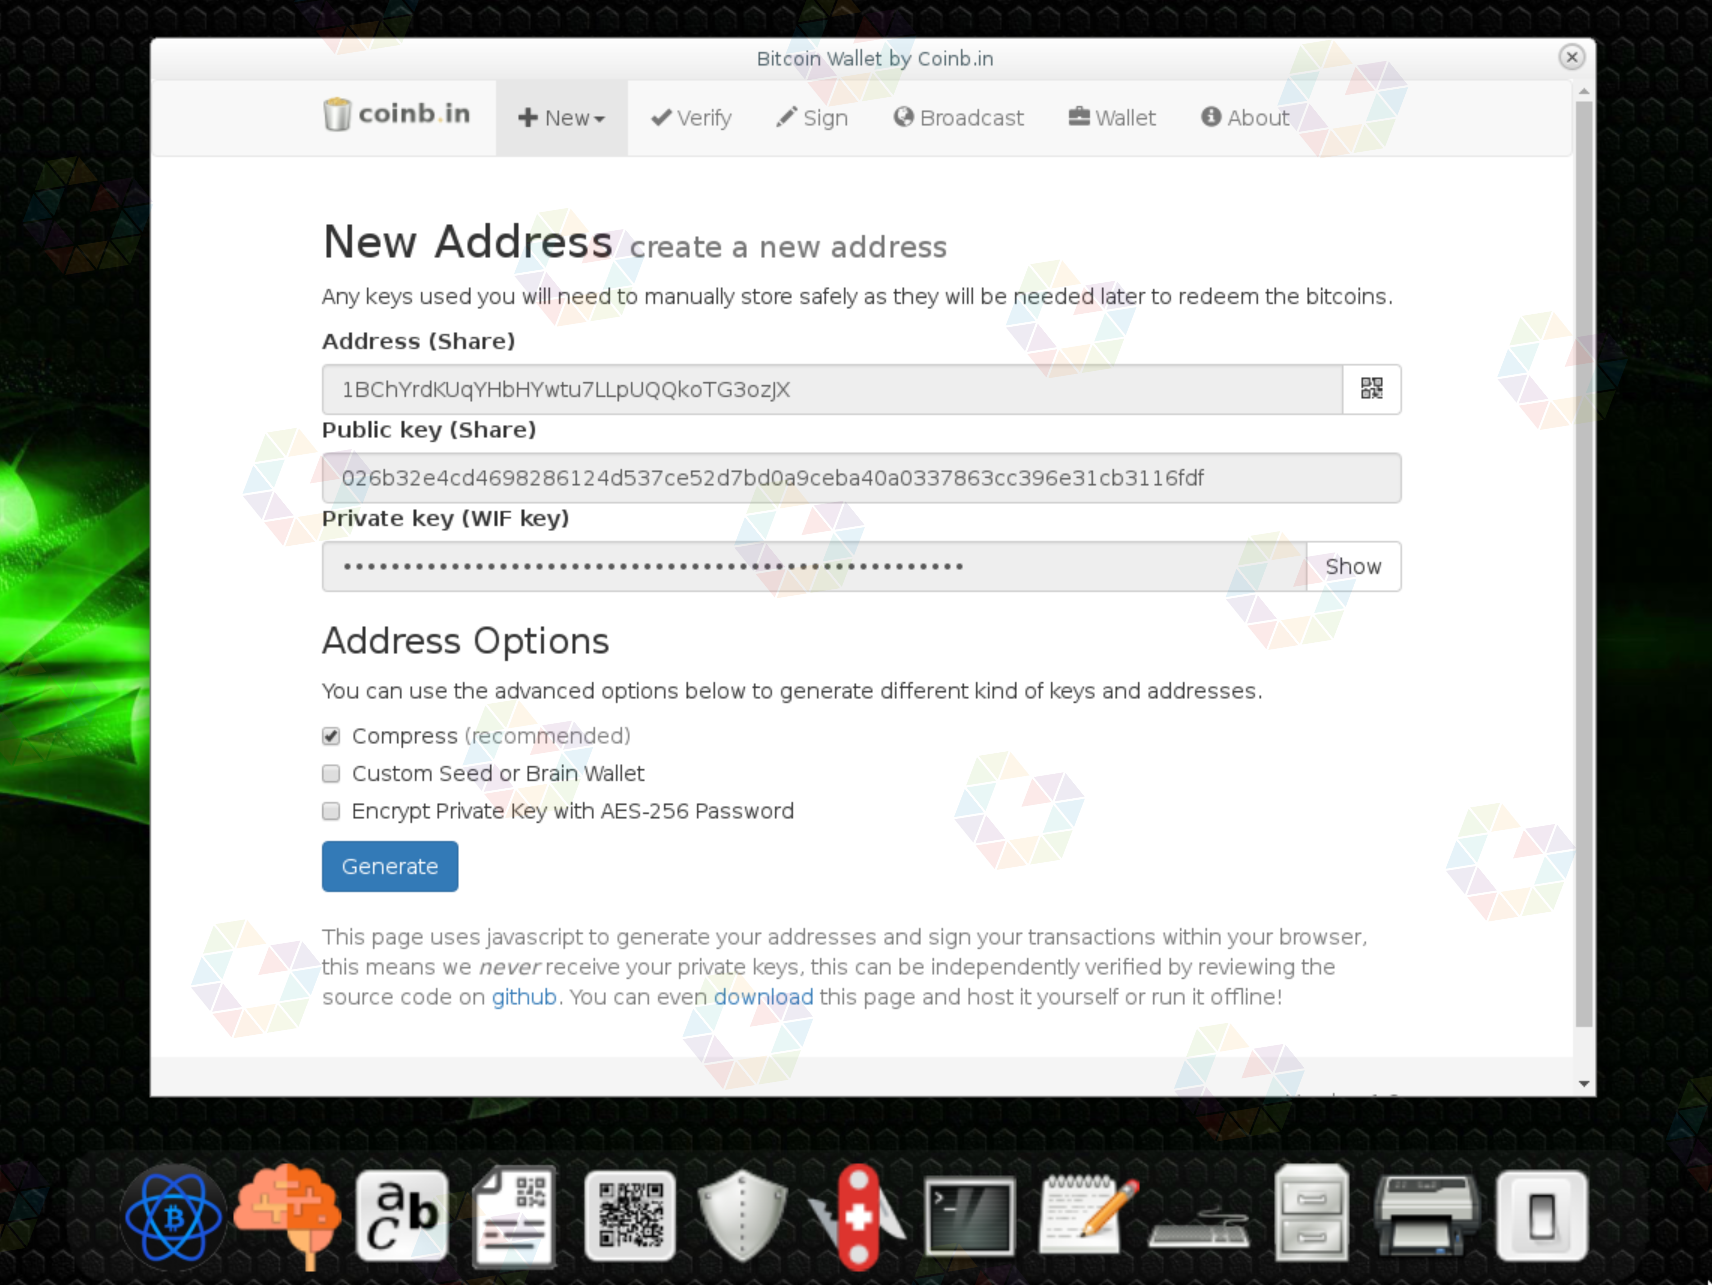Show QR code for the address

pos(1371,389)
